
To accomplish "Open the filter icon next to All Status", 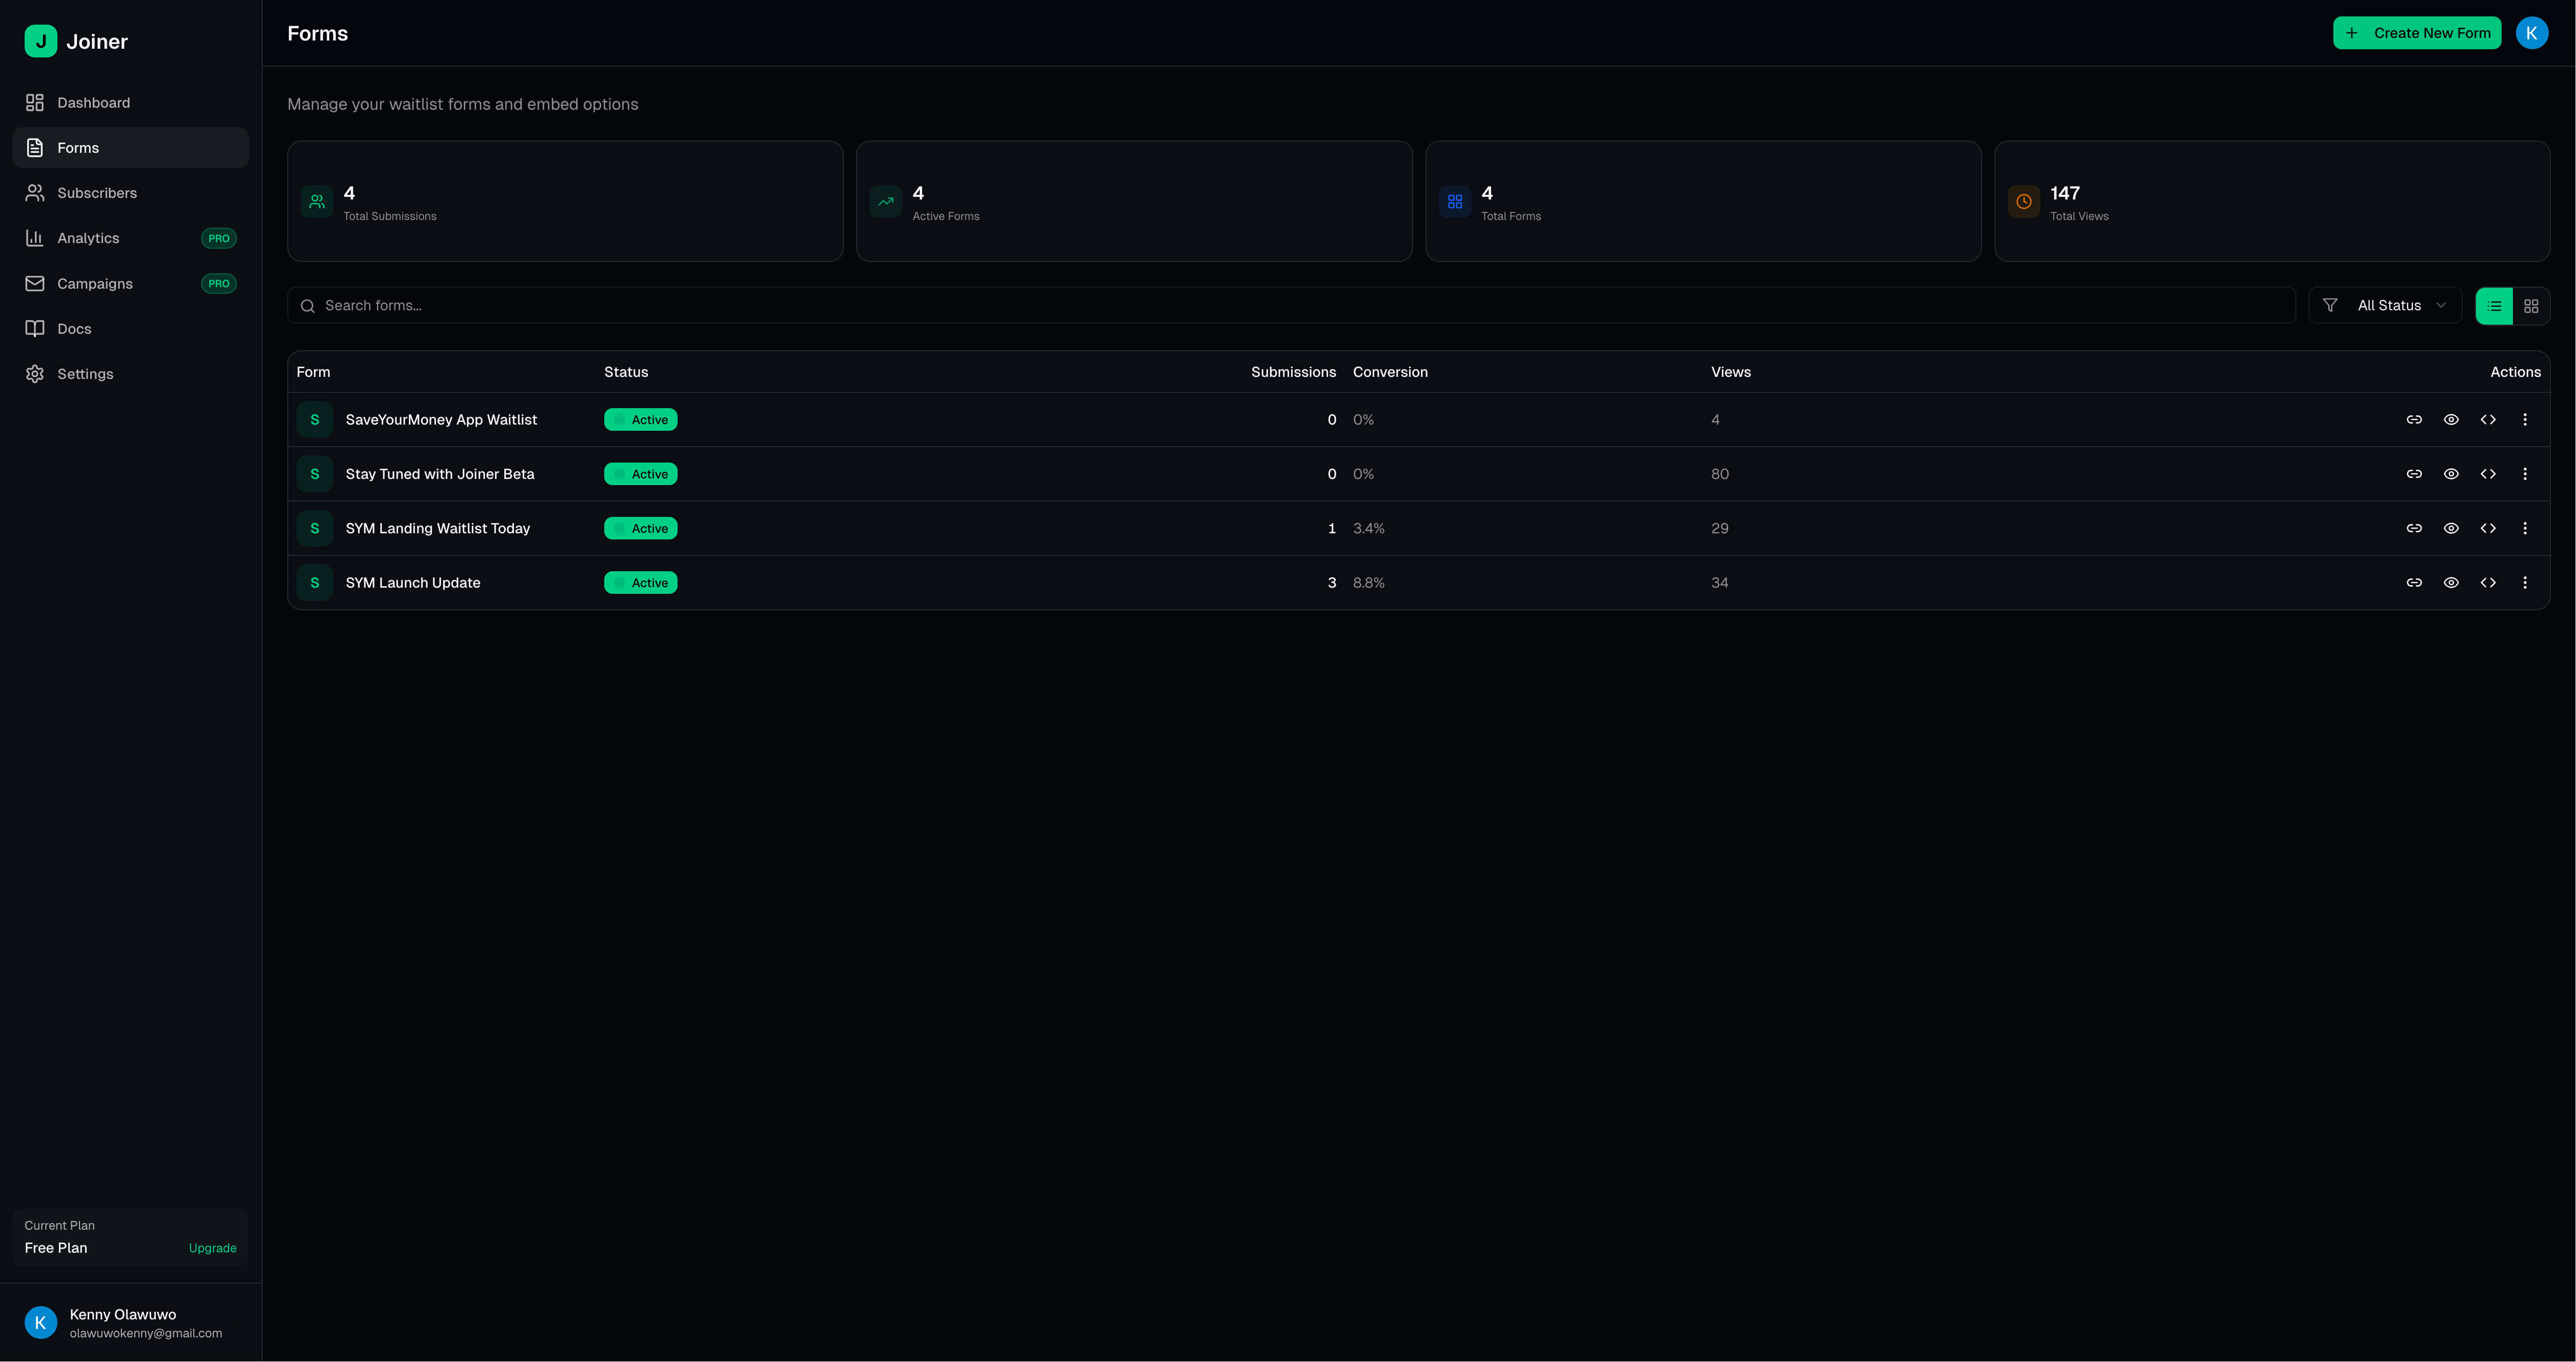I will tap(2330, 305).
